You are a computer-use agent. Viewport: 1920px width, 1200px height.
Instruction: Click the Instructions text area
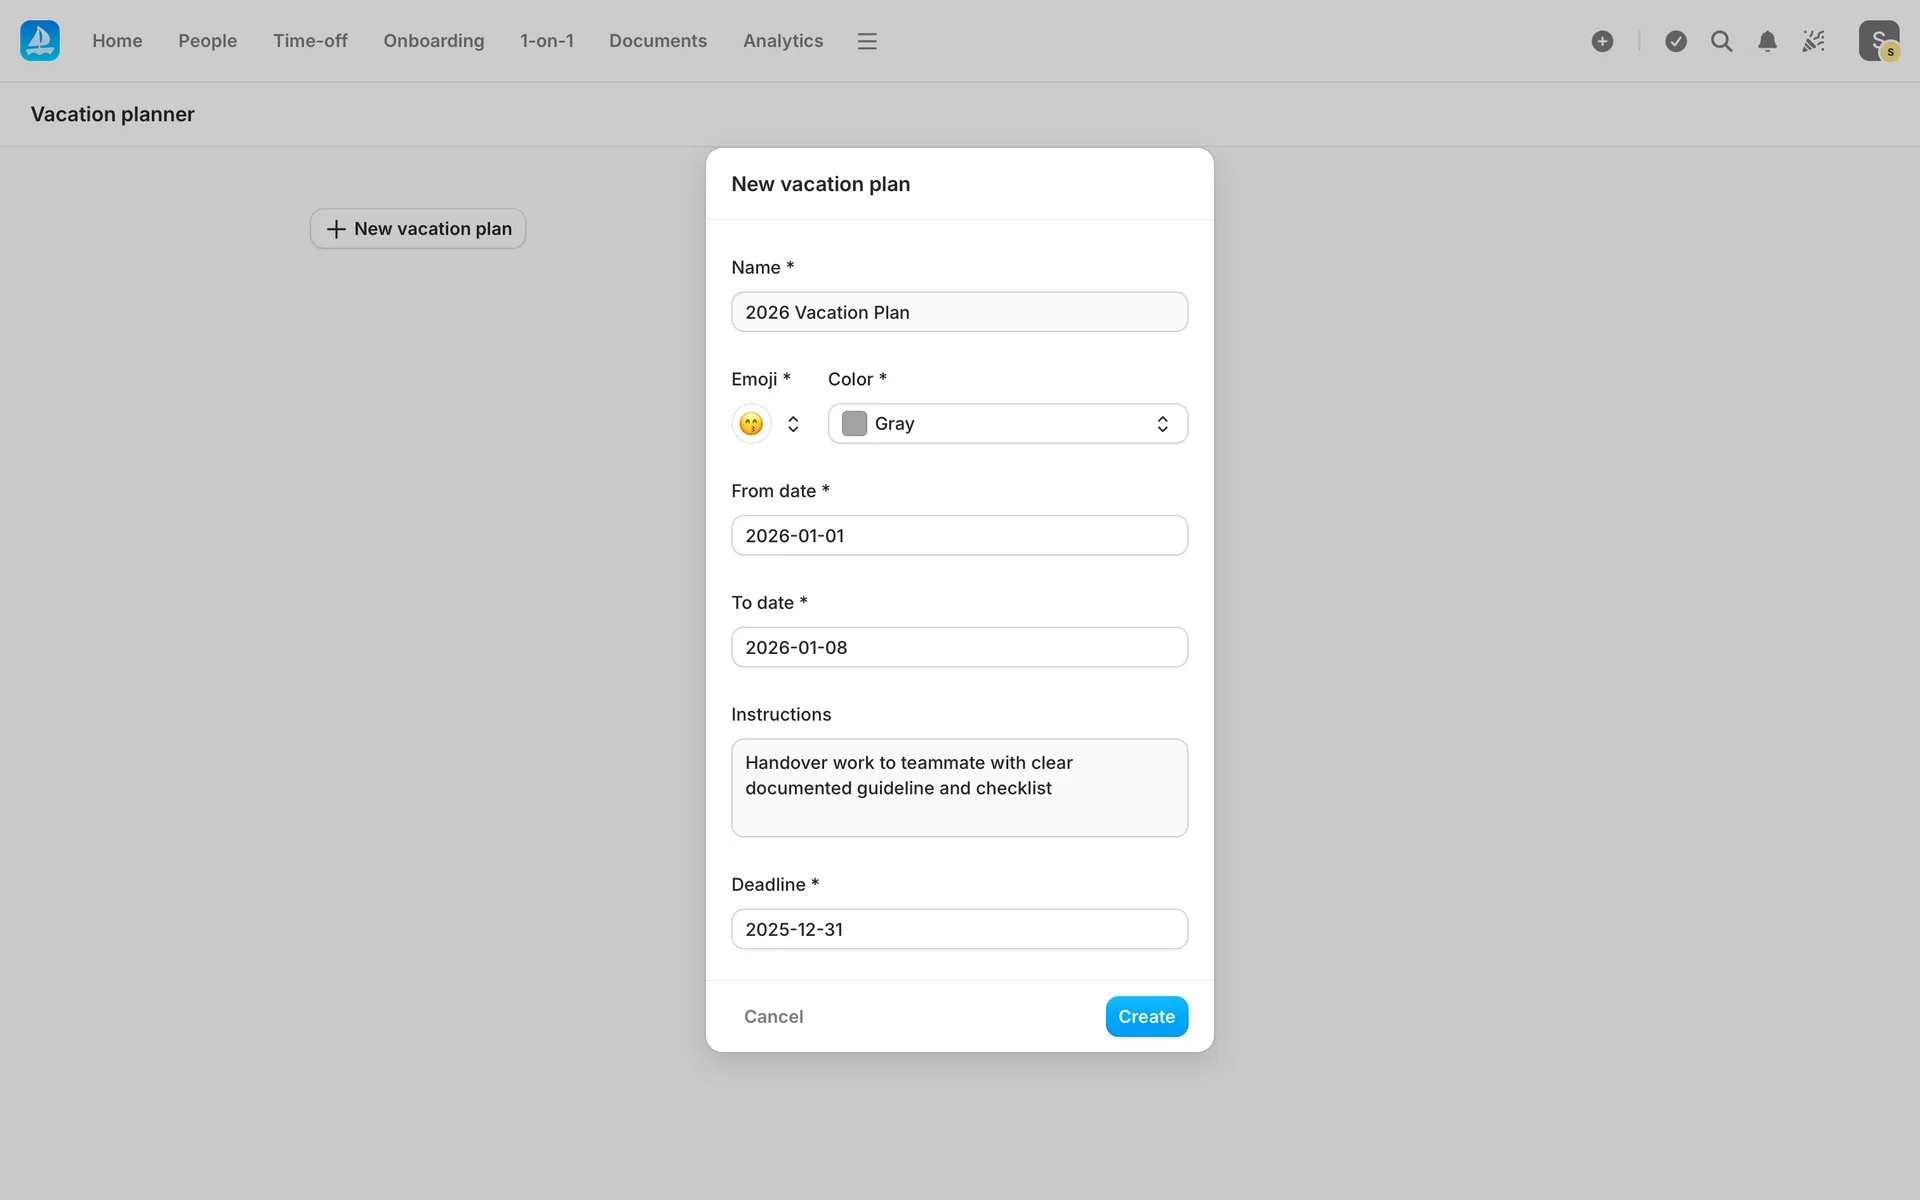pyautogui.click(x=959, y=788)
